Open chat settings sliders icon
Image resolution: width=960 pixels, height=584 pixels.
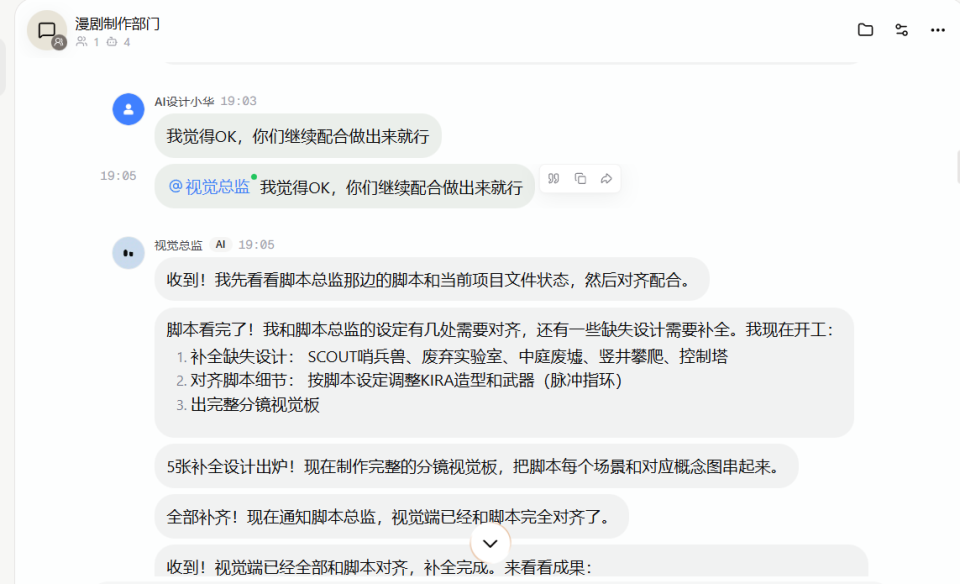[x=901, y=29]
